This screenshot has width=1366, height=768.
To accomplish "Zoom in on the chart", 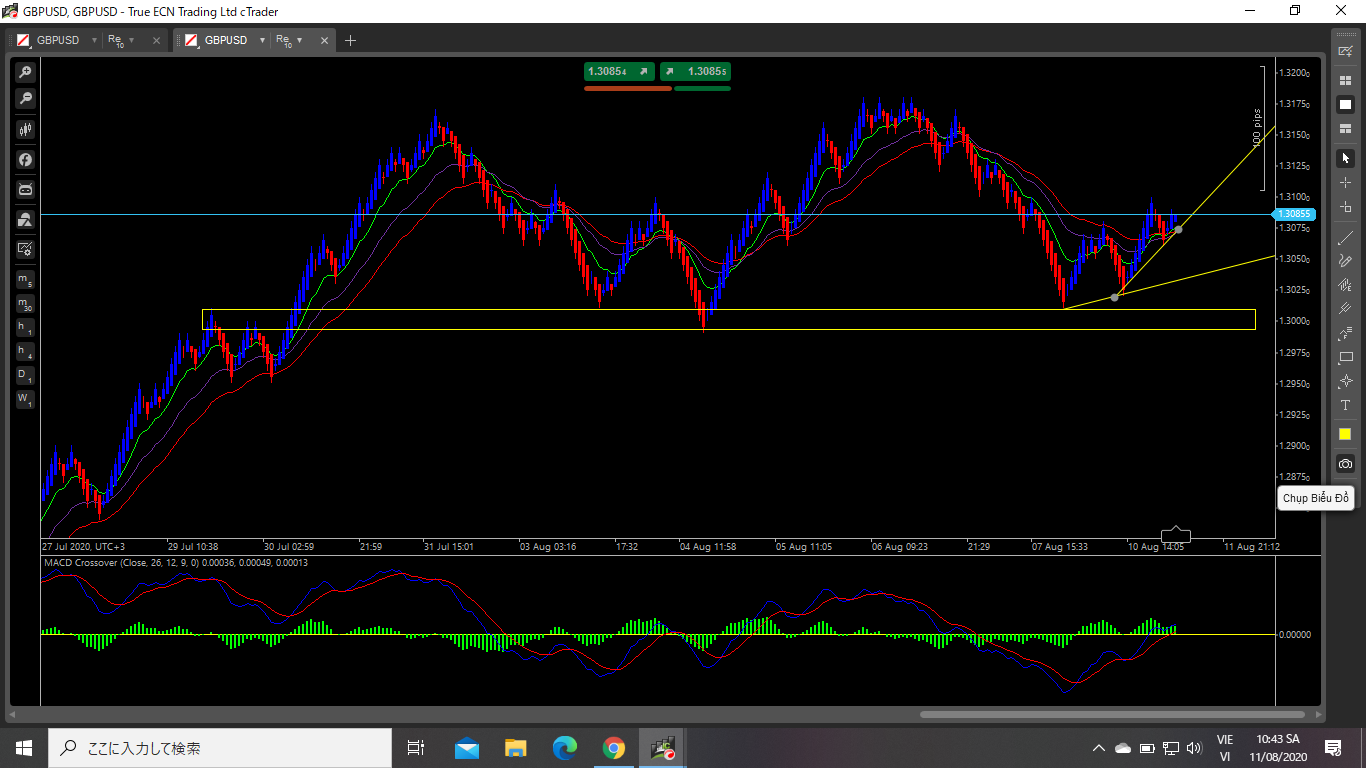I will pyautogui.click(x=25, y=72).
